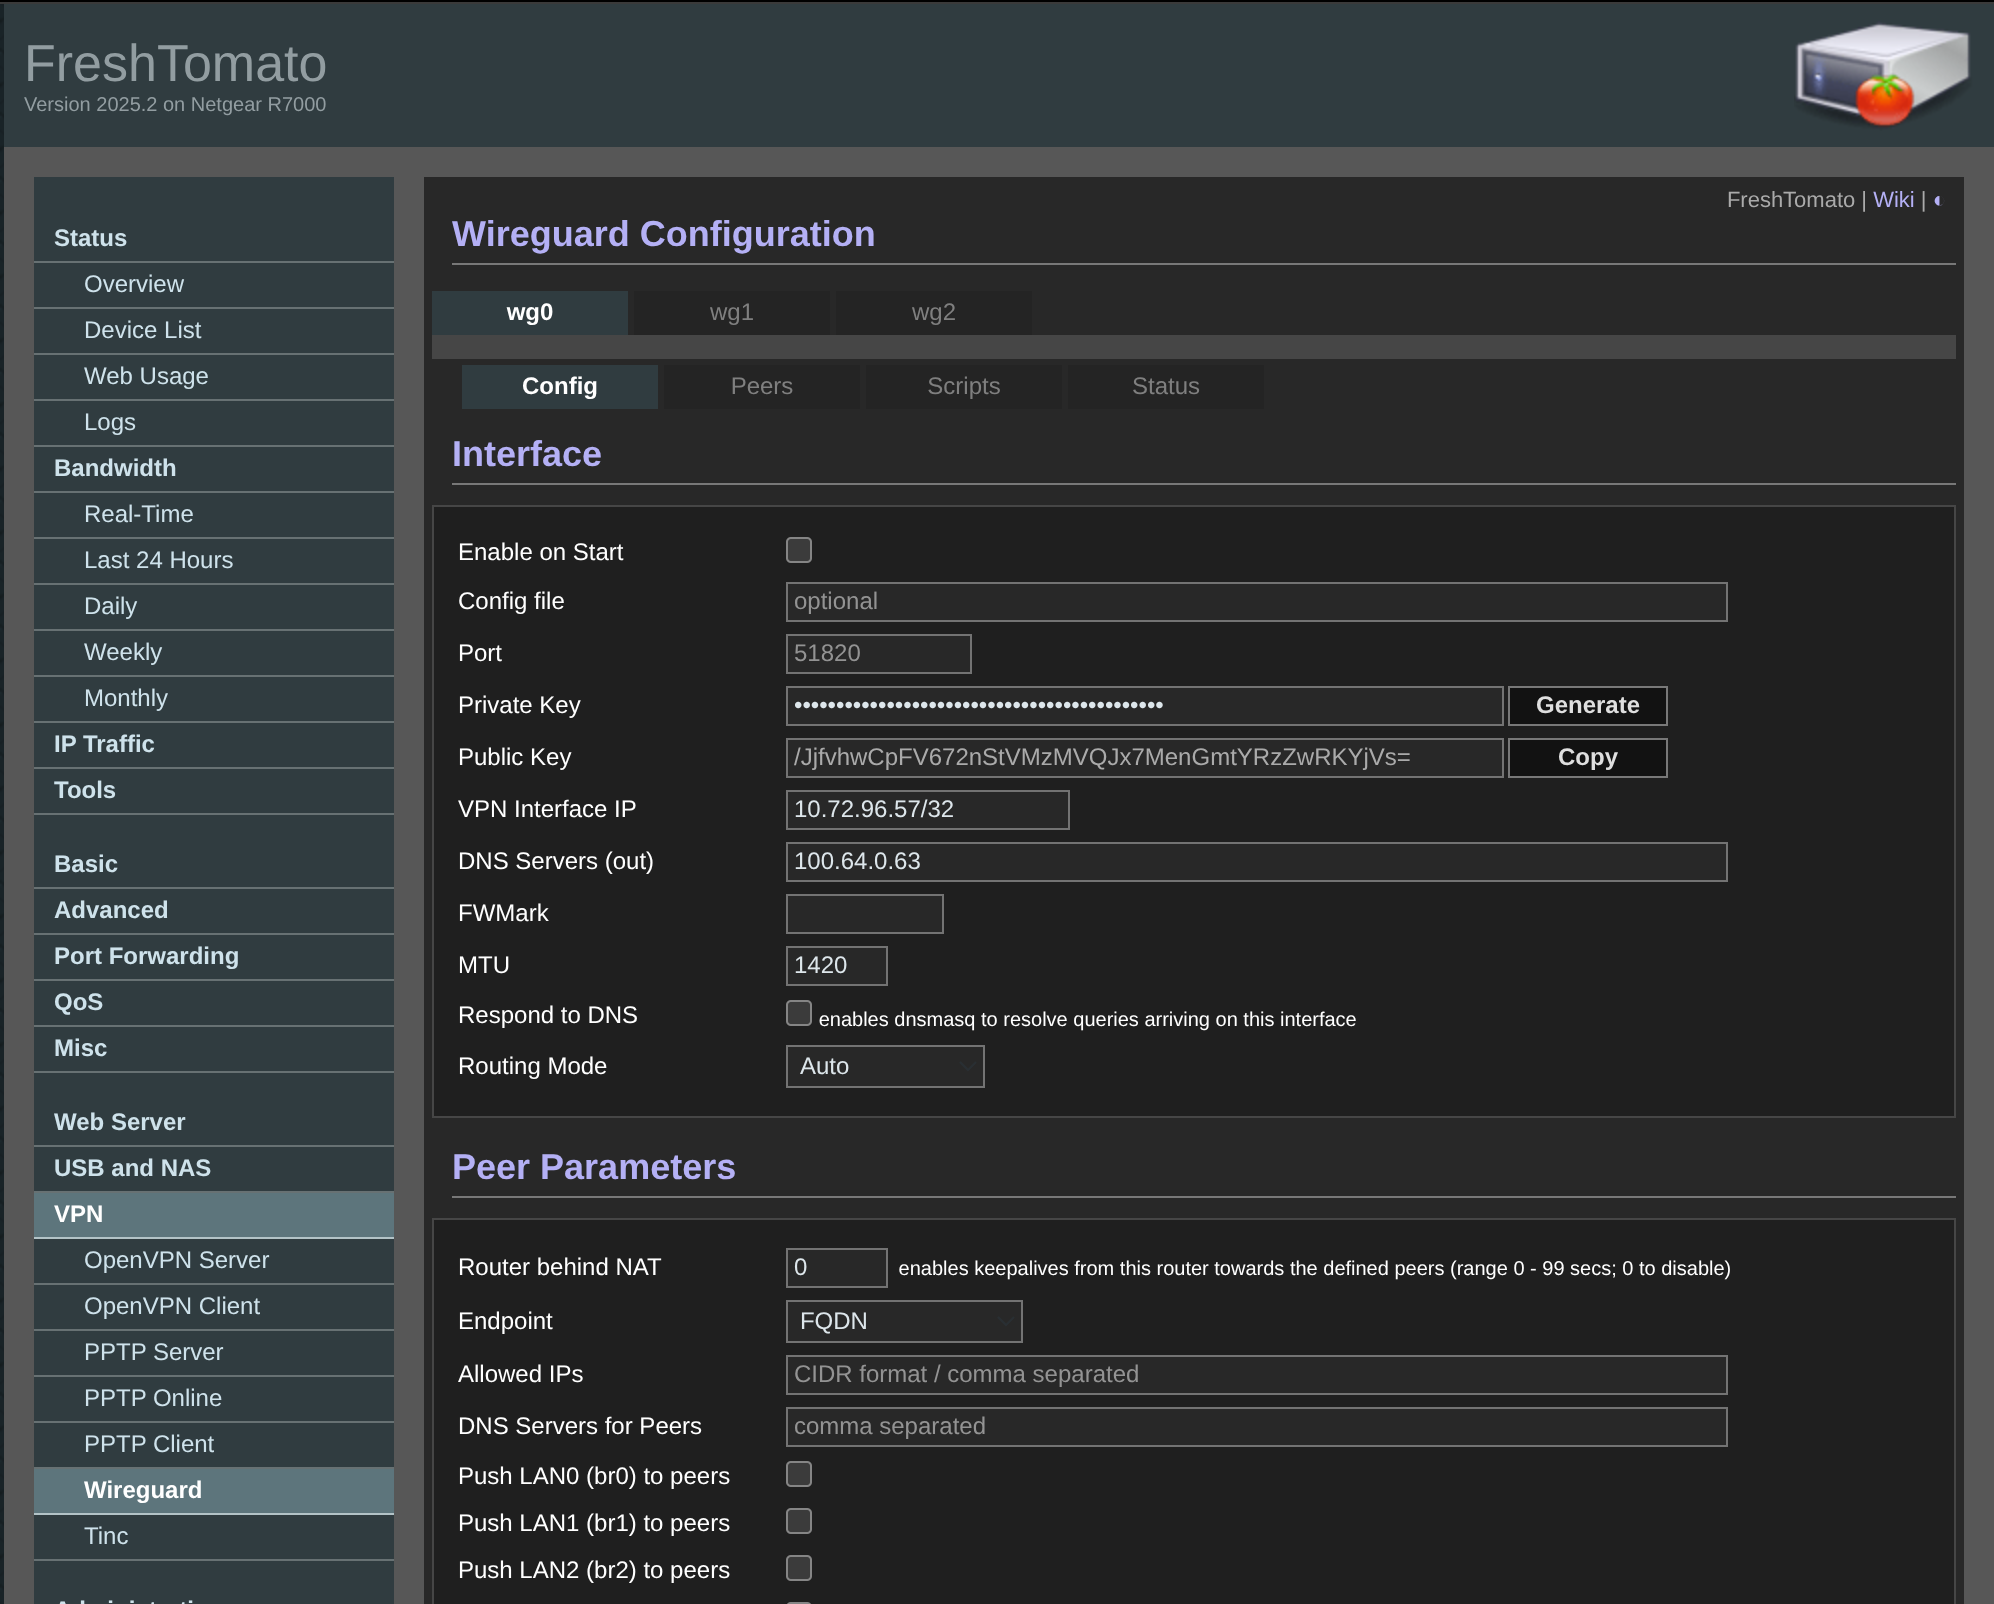Image resolution: width=1994 pixels, height=1604 pixels.
Task: Select Wireguard in the VPN menu
Action: coord(214,1491)
